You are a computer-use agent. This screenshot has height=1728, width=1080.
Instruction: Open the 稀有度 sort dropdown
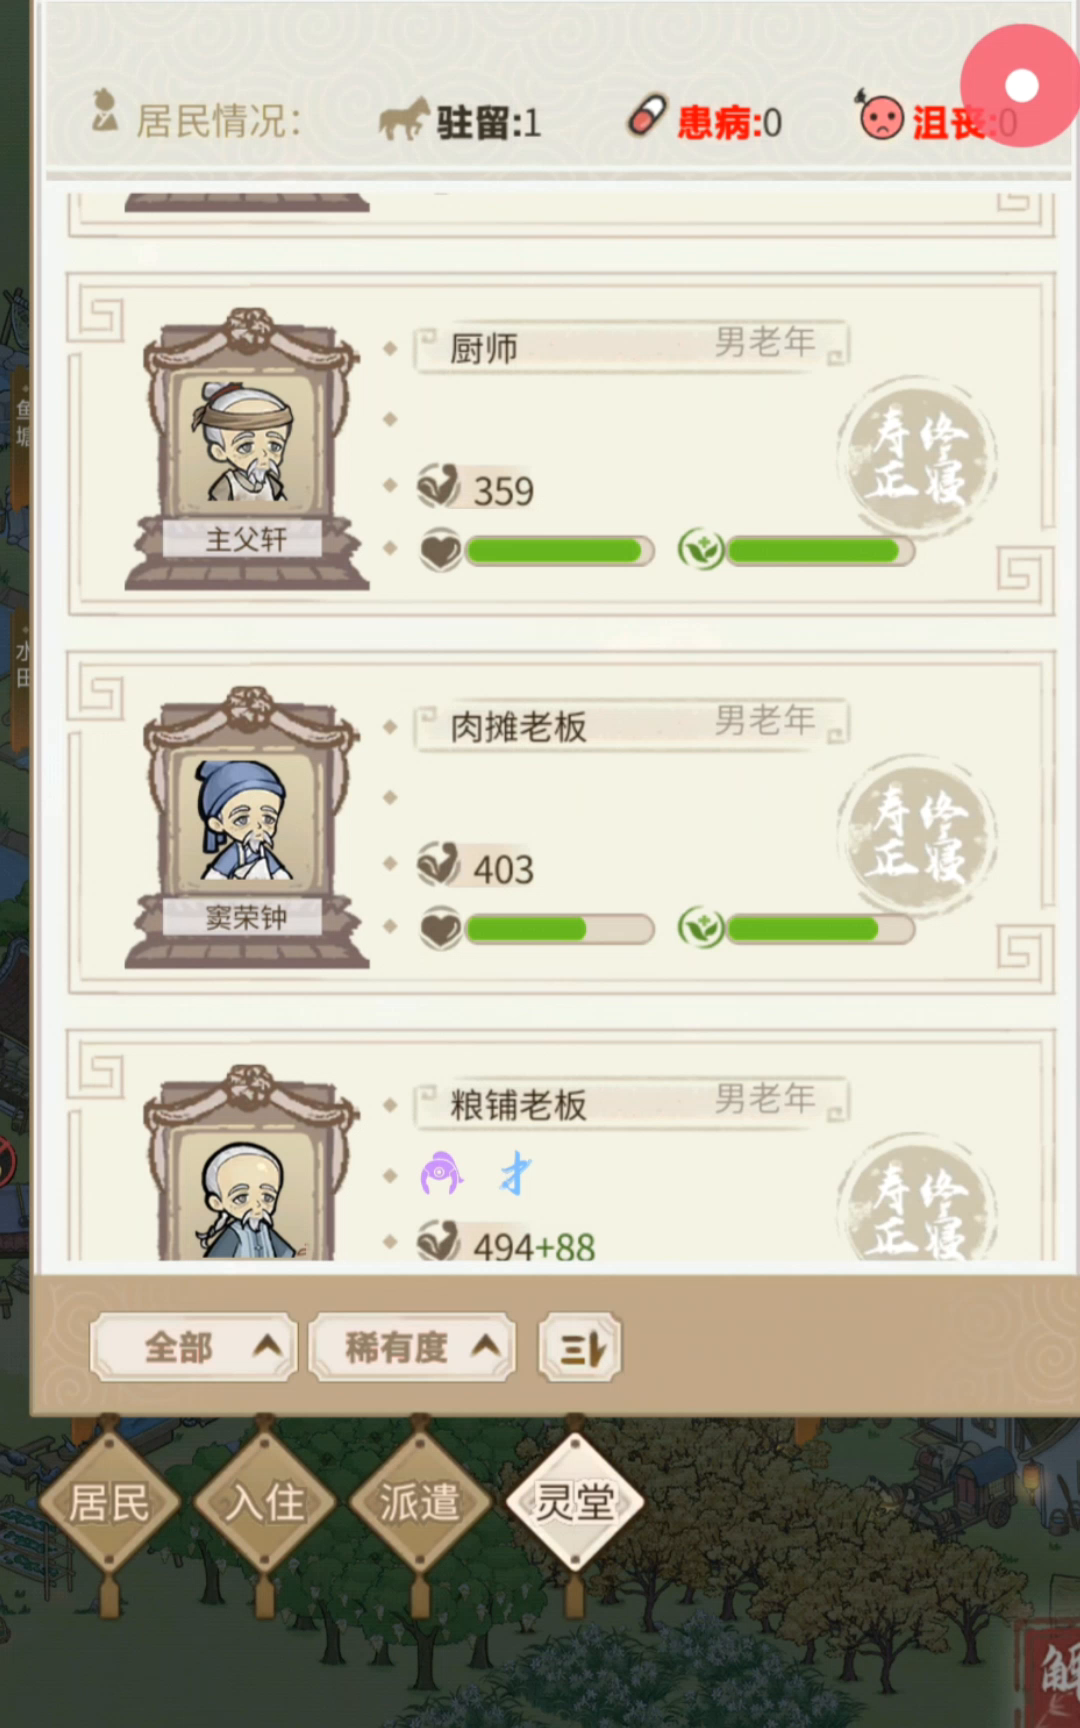coord(412,1348)
